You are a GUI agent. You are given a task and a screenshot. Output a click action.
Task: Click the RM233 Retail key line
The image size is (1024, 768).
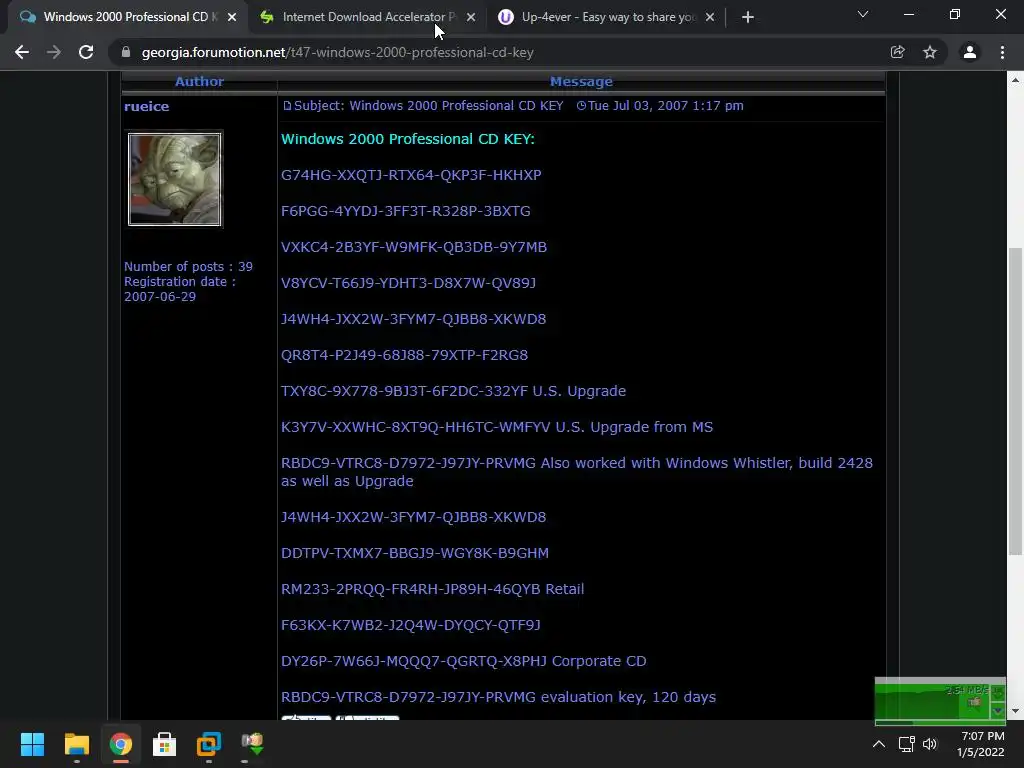[x=432, y=589]
